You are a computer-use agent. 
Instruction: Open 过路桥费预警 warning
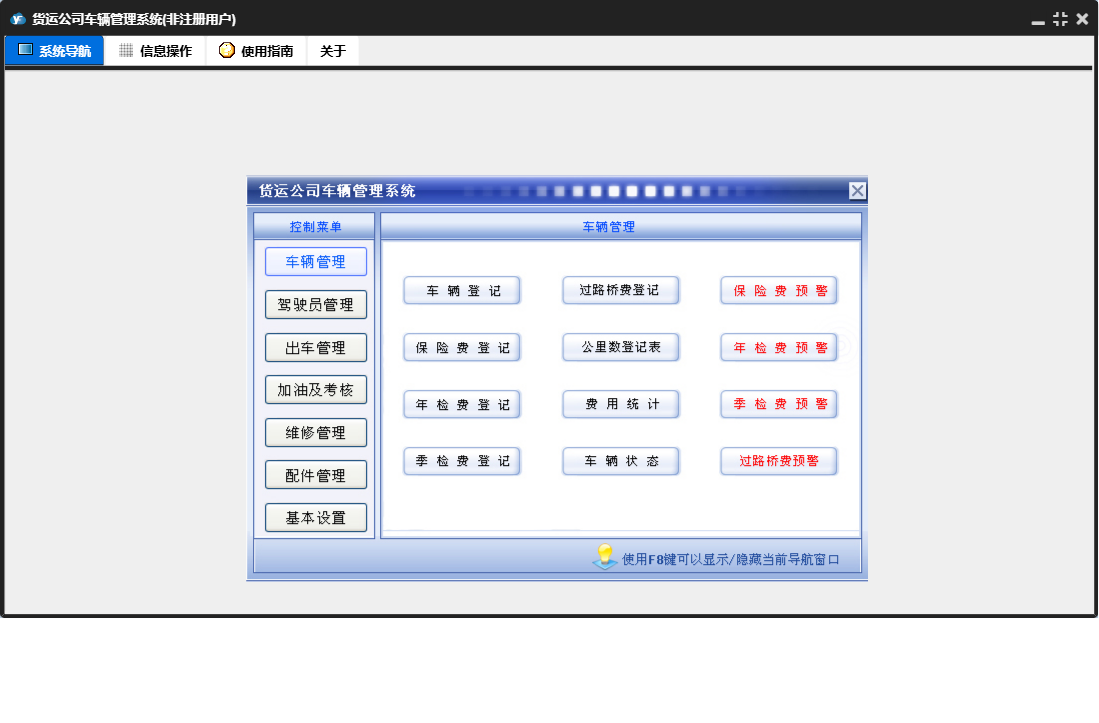tap(779, 461)
